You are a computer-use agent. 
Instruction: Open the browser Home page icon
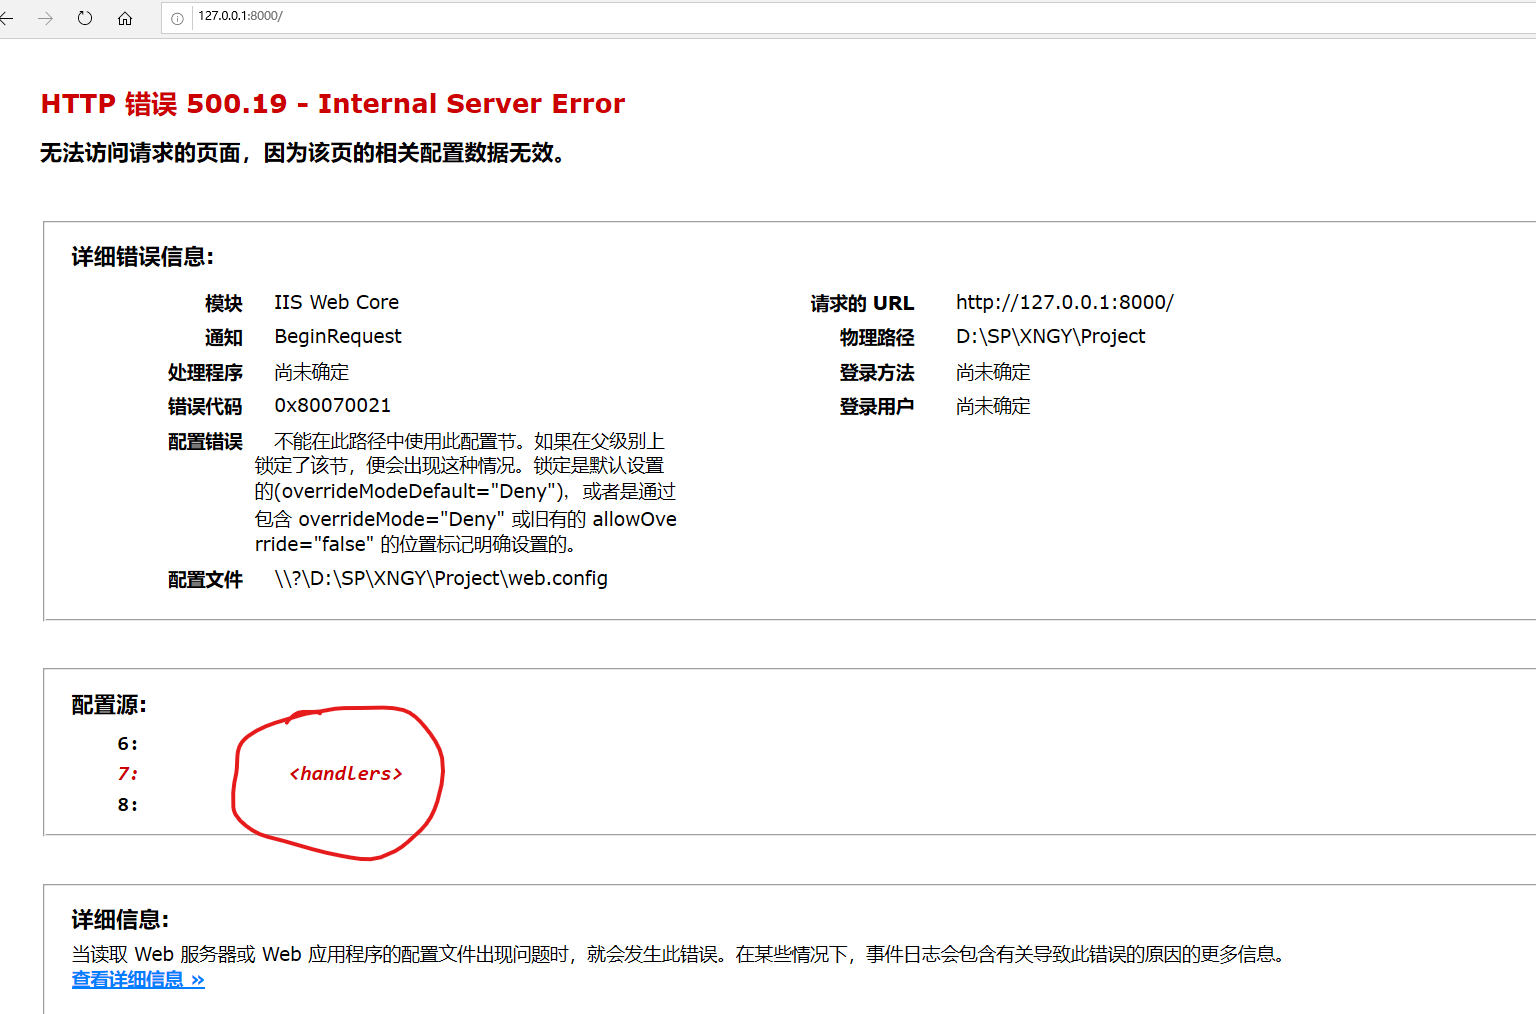(124, 18)
